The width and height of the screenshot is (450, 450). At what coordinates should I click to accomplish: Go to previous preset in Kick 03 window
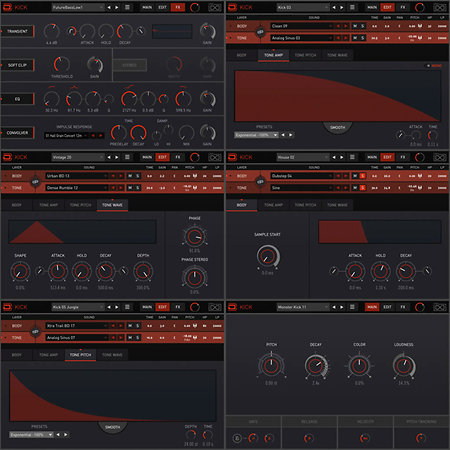(334, 7)
